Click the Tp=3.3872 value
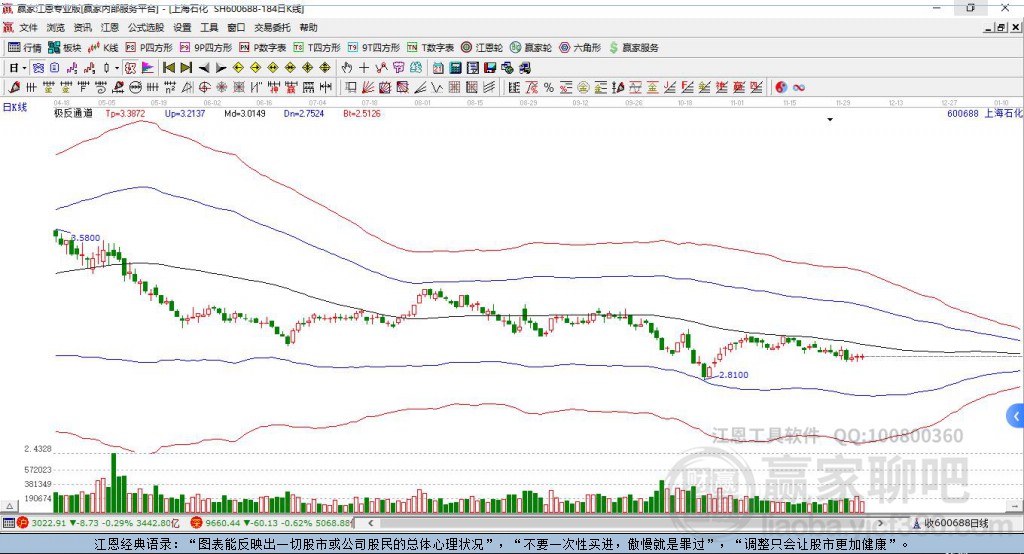This screenshot has height=554, width=1024. click(125, 113)
